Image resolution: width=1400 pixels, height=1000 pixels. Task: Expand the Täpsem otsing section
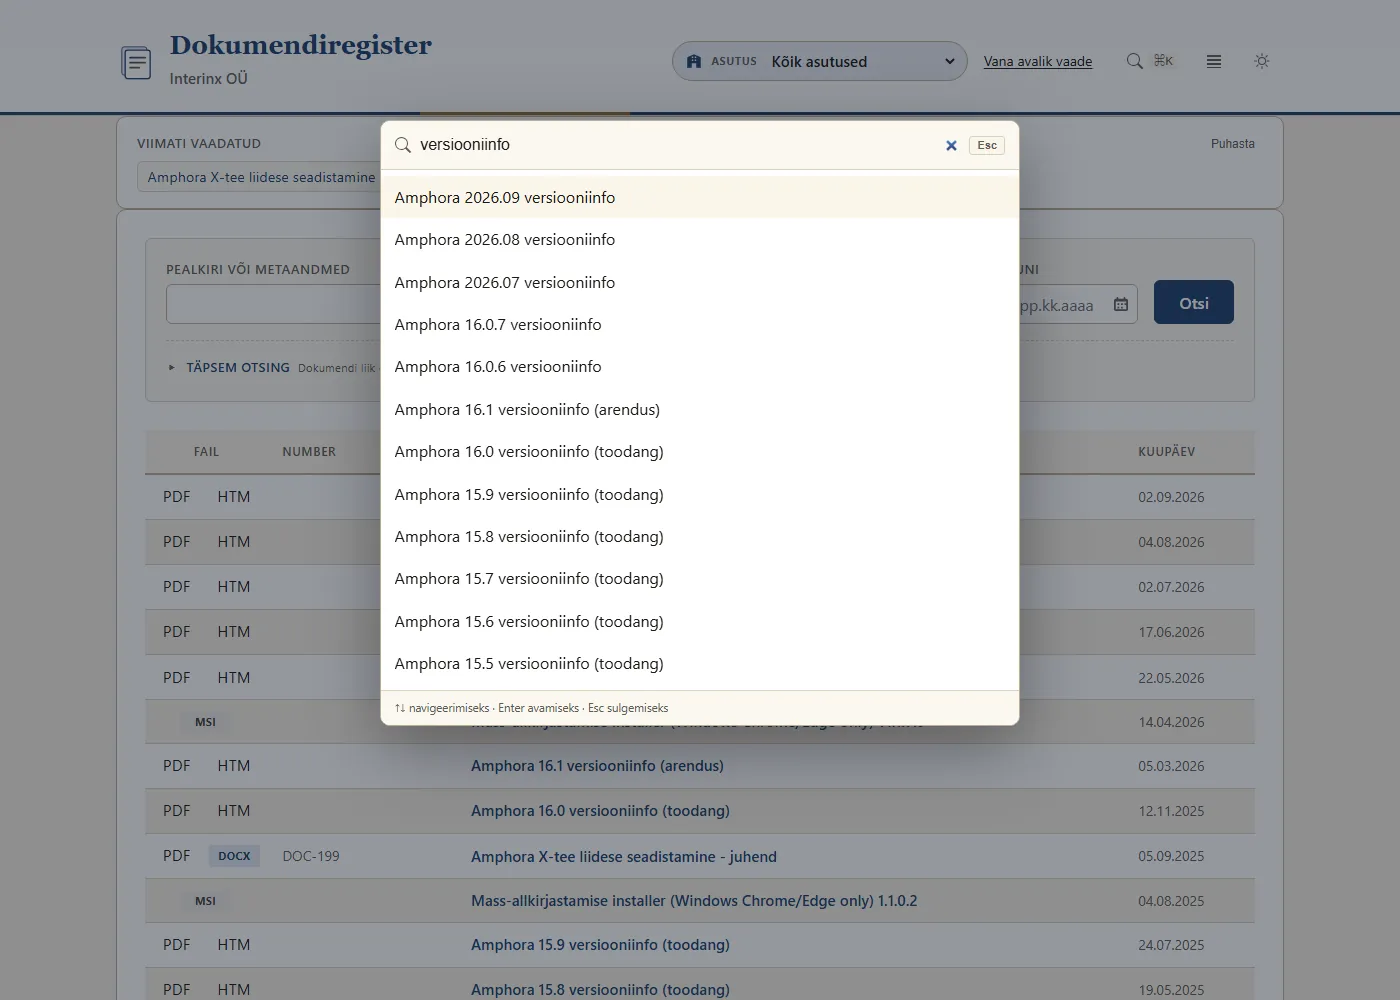(237, 367)
